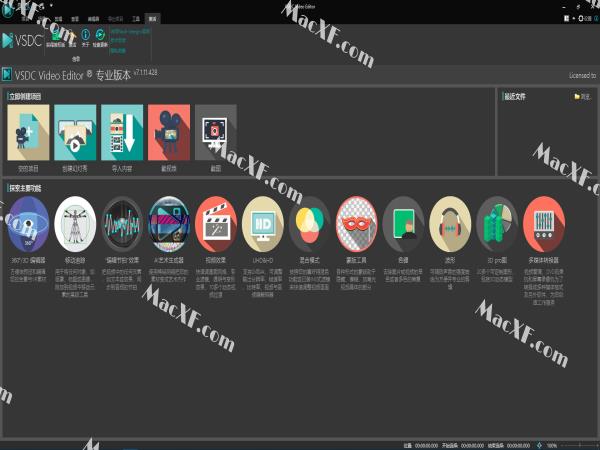Click the position time value in status bar
Image resolution: width=600 pixels, height=450 pixels.
point(426,445)
